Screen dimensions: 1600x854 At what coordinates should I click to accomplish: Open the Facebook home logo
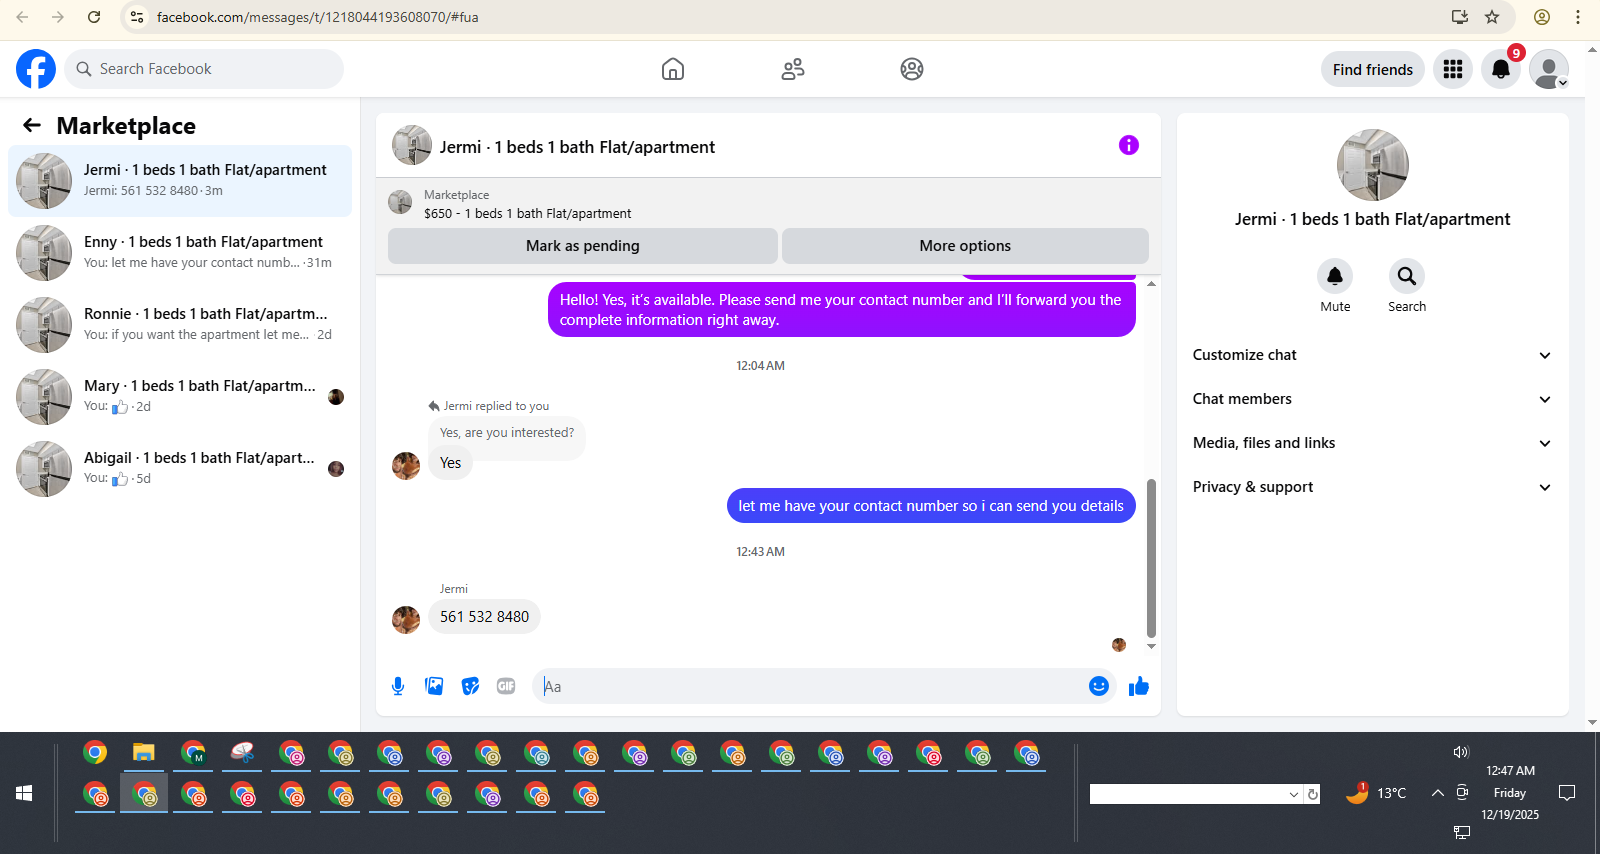point(36,69)
